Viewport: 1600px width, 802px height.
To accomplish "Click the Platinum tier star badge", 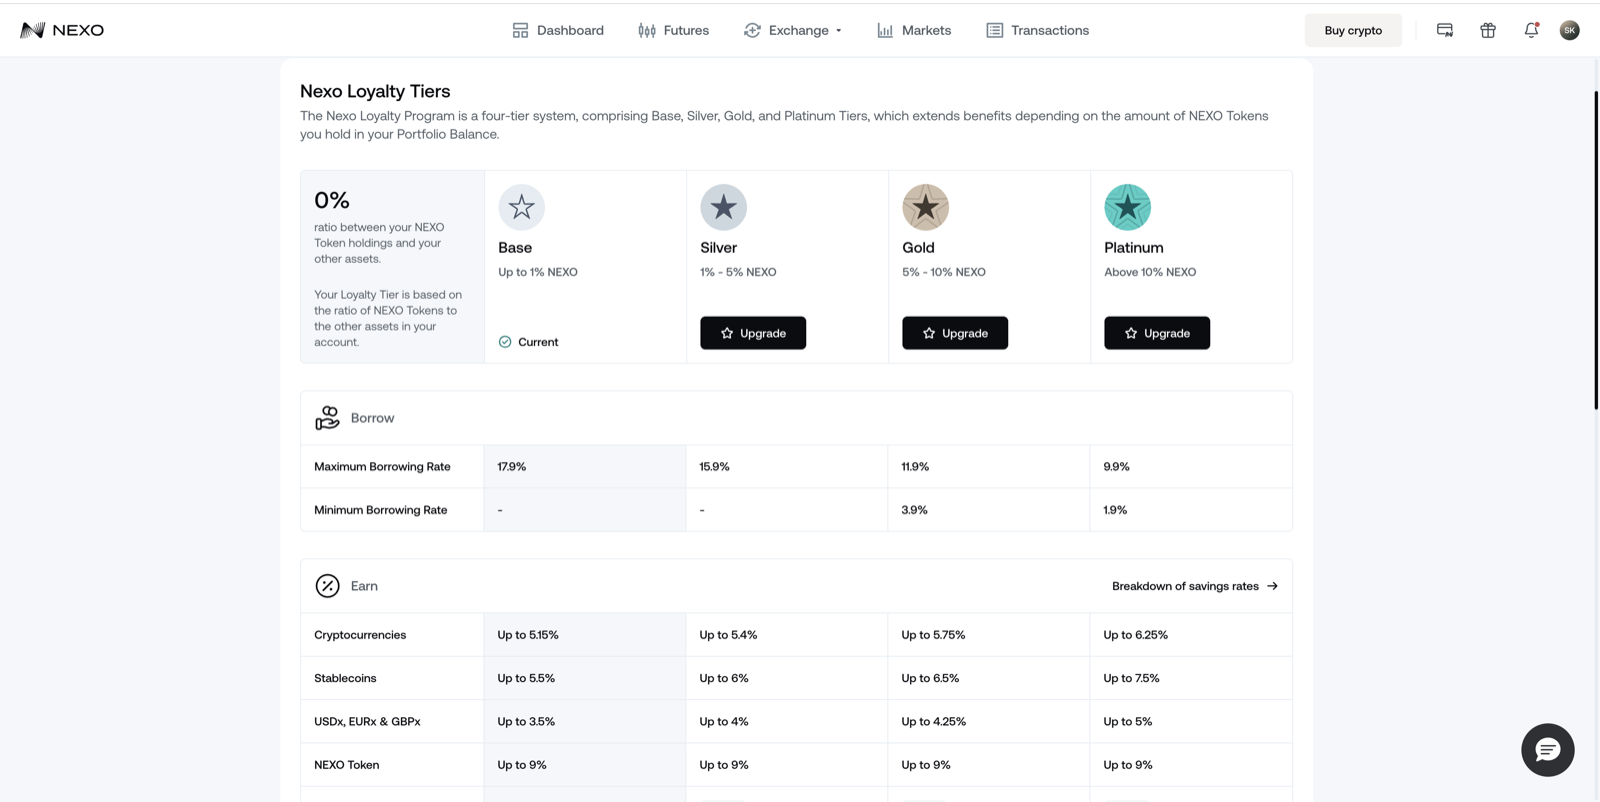I will (1128, 207).
